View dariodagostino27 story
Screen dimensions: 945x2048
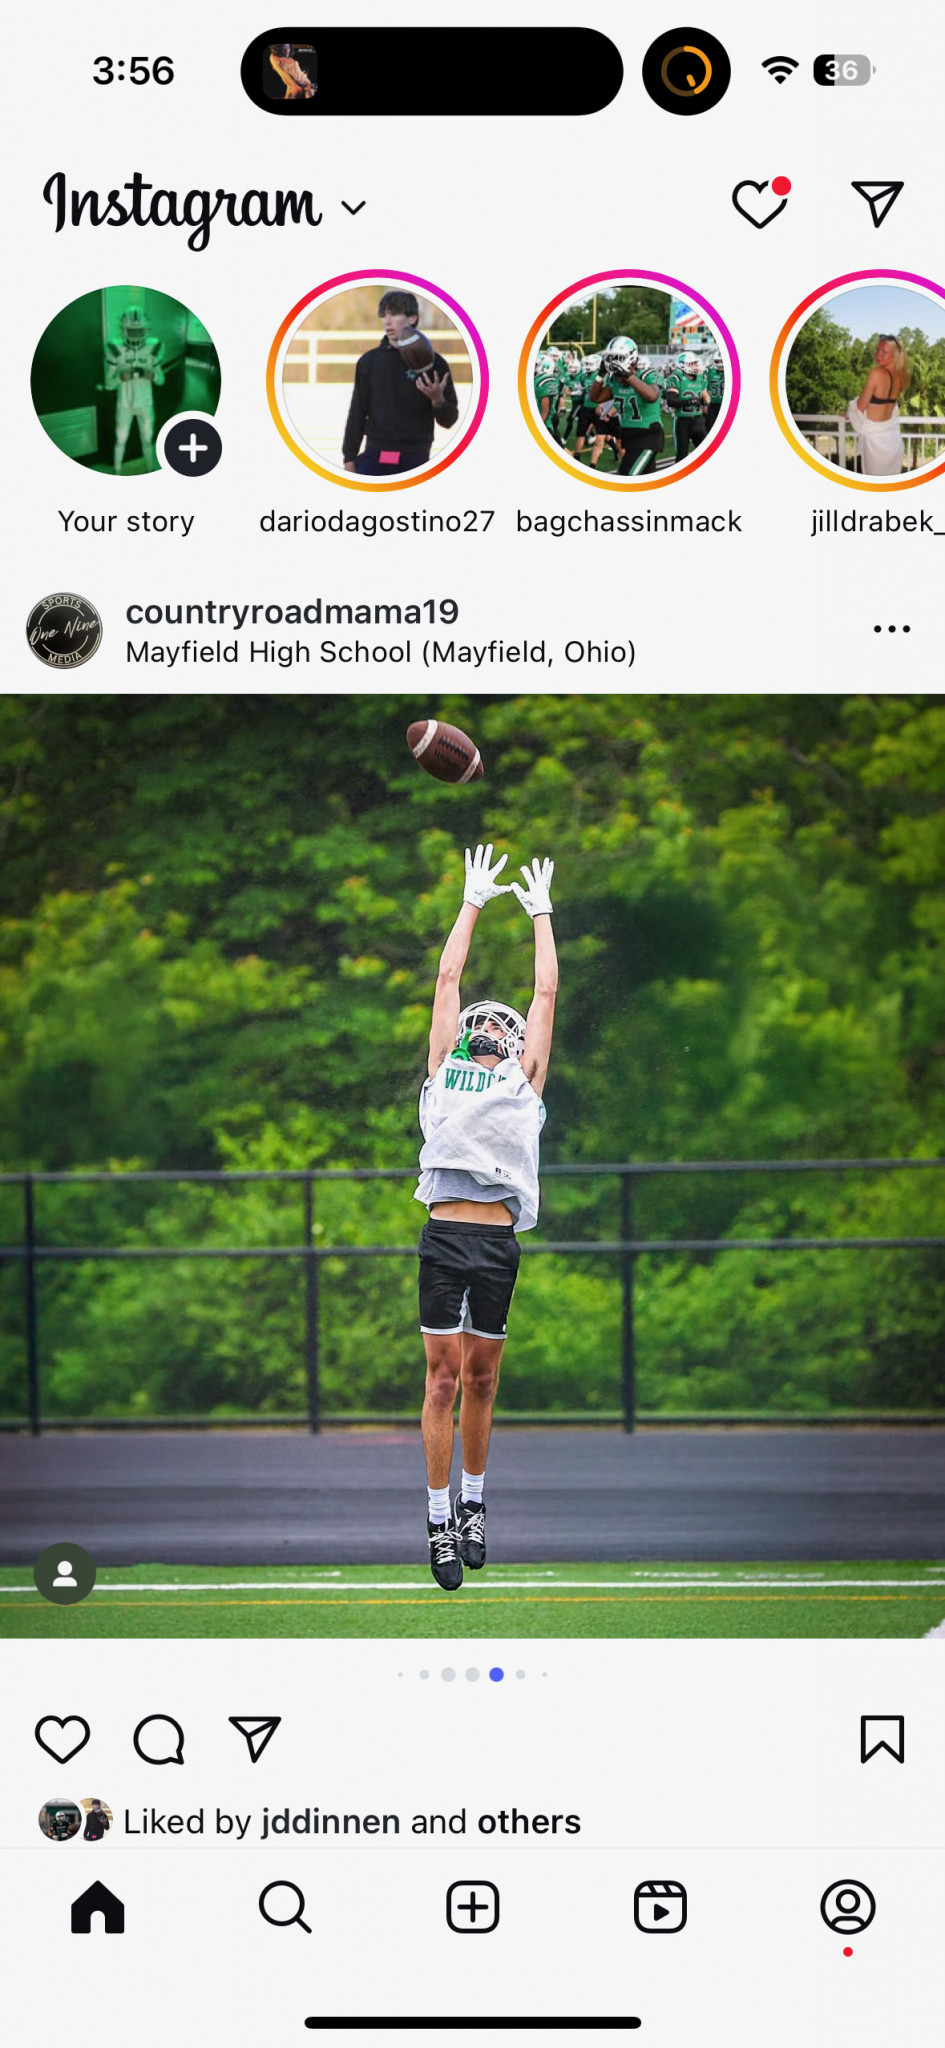(x=377, y=380)
